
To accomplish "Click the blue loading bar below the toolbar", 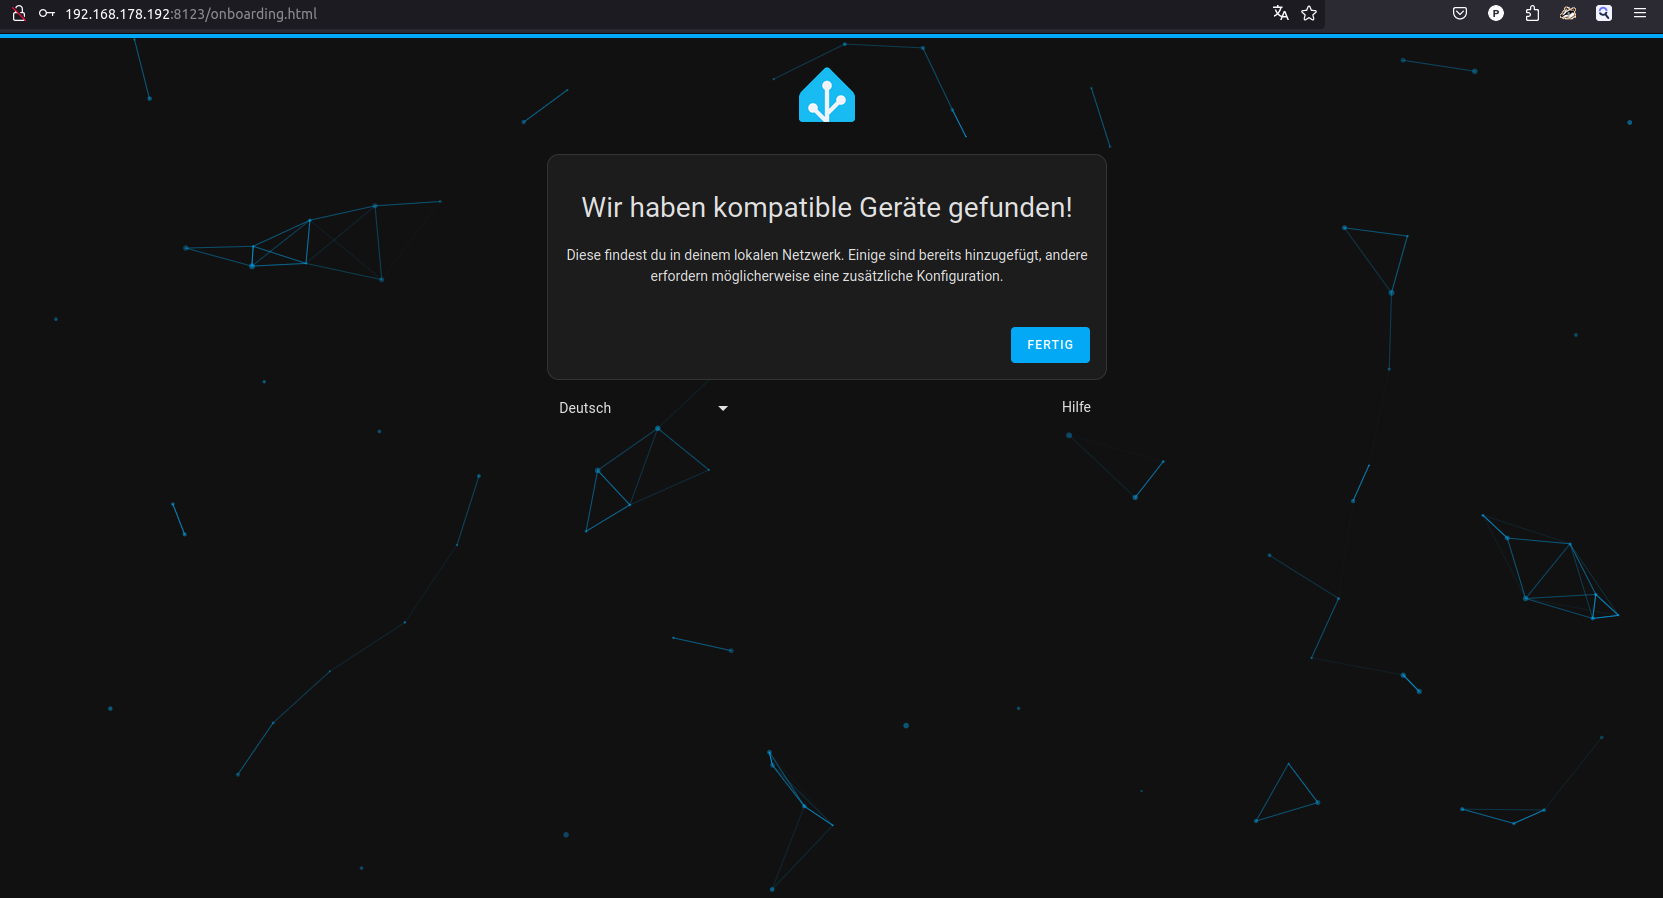I will pos(831,35).
